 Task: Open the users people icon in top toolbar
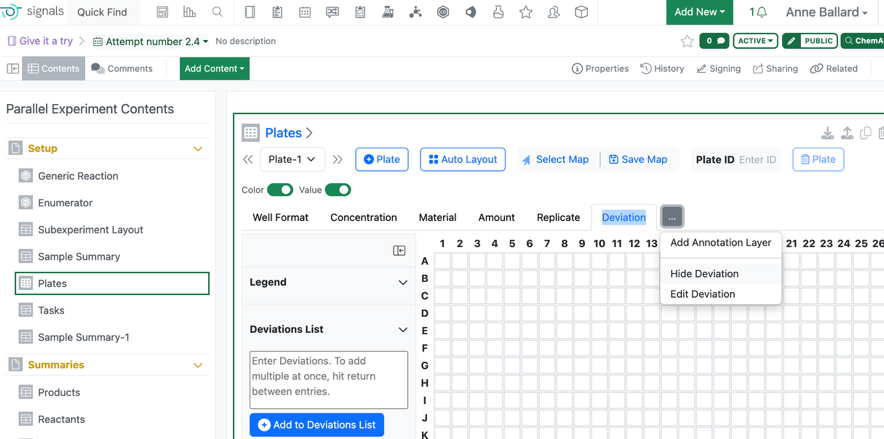(554, 12)
